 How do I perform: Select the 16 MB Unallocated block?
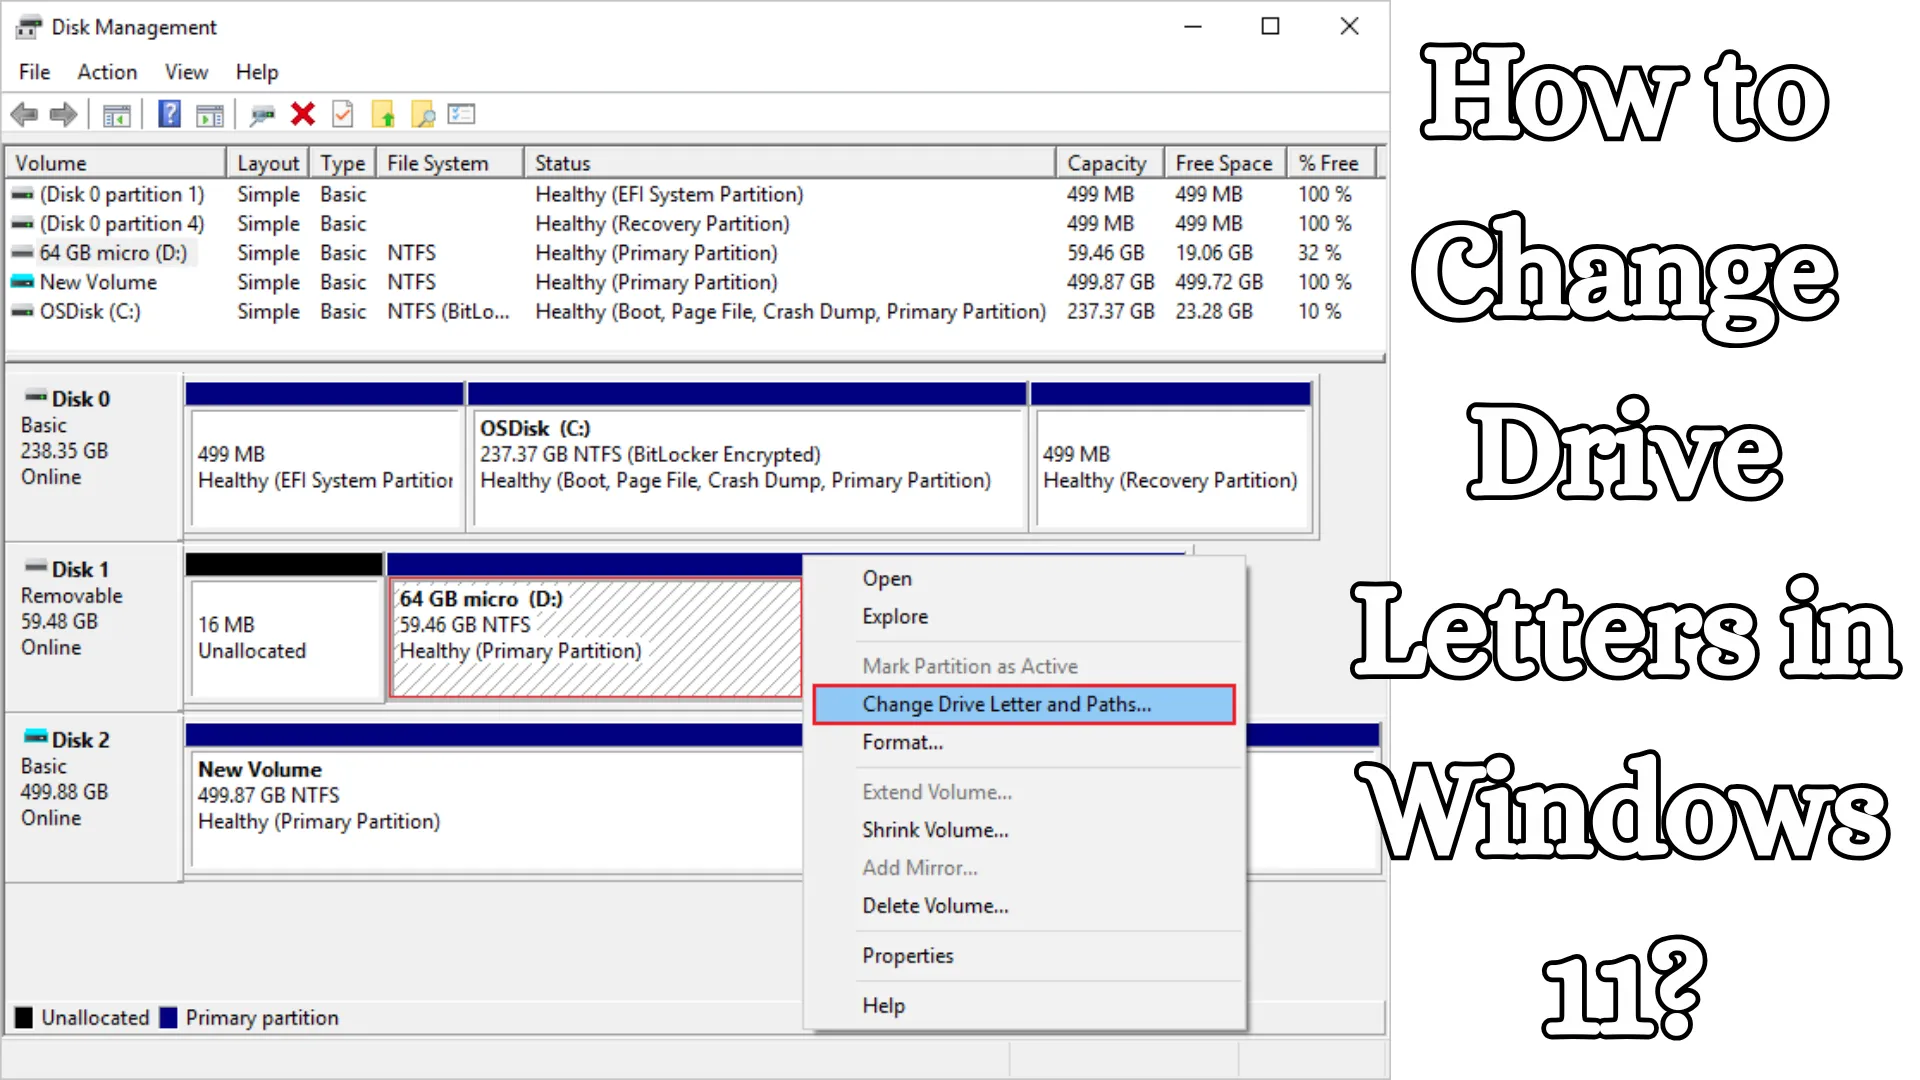tap(285, 637)
